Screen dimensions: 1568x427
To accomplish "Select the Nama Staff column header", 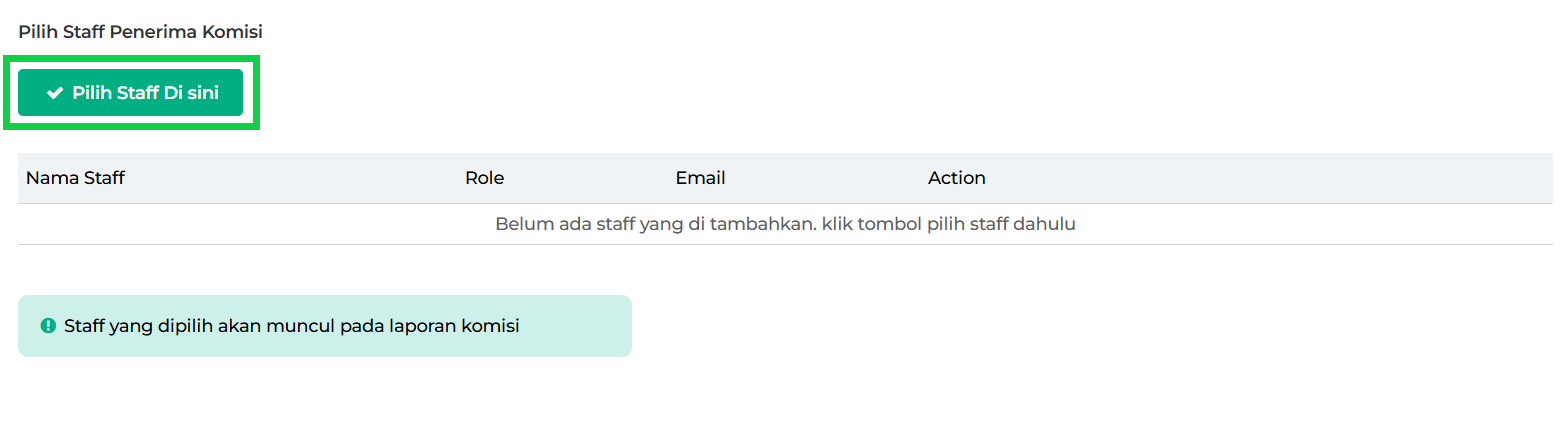I will (75, 178).
